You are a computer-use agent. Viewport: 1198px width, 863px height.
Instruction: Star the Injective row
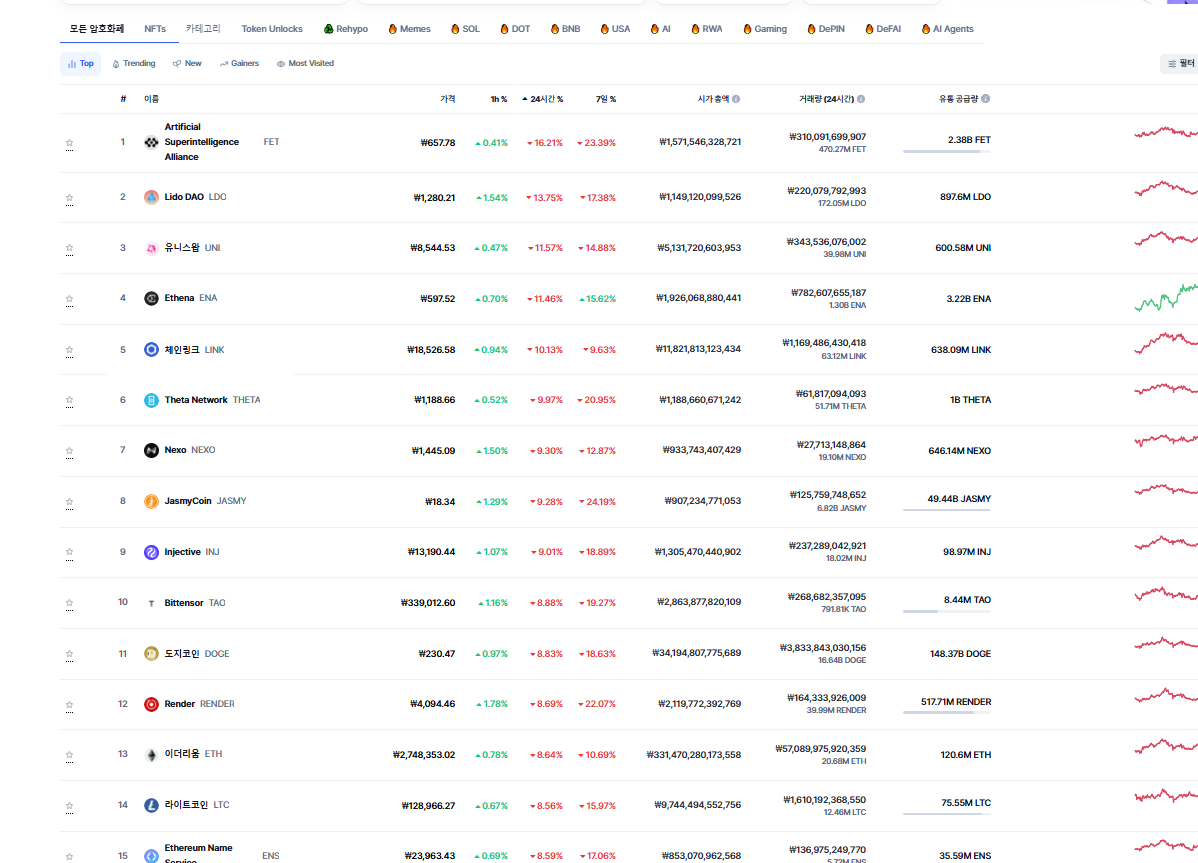click(x=70, y=552)
